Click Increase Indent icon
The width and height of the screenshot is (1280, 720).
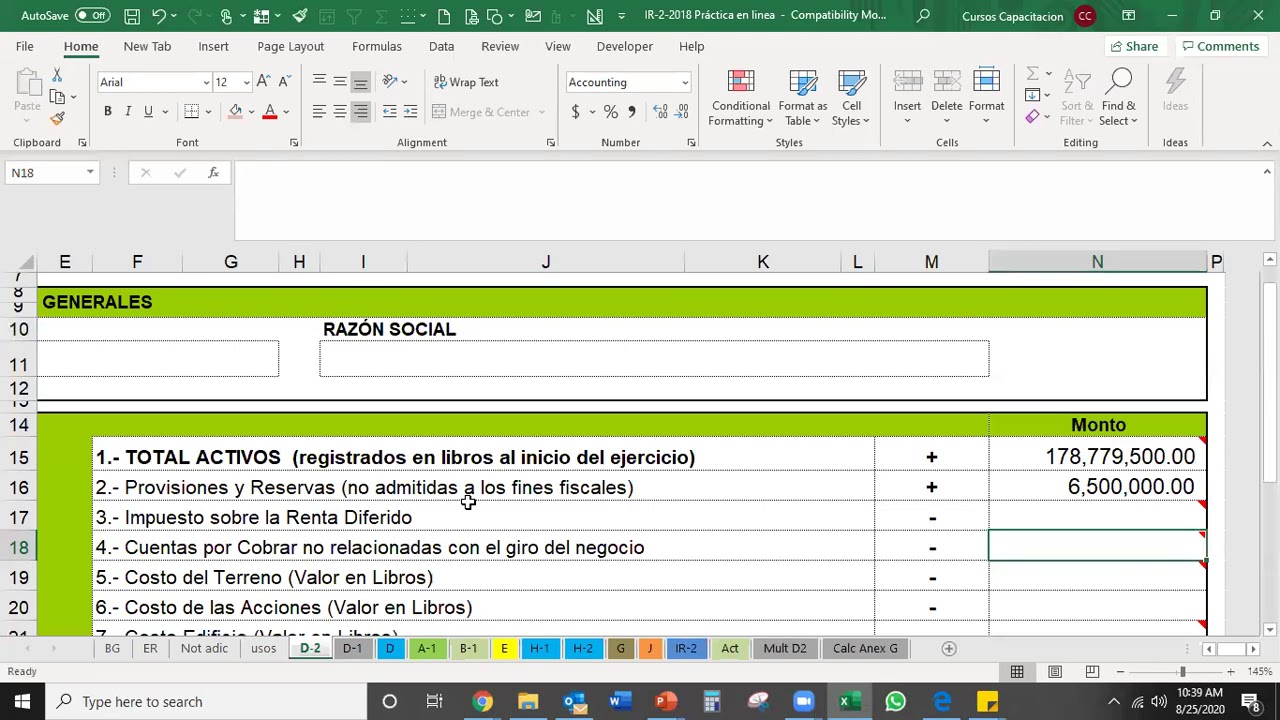click(x=411, y=112)
